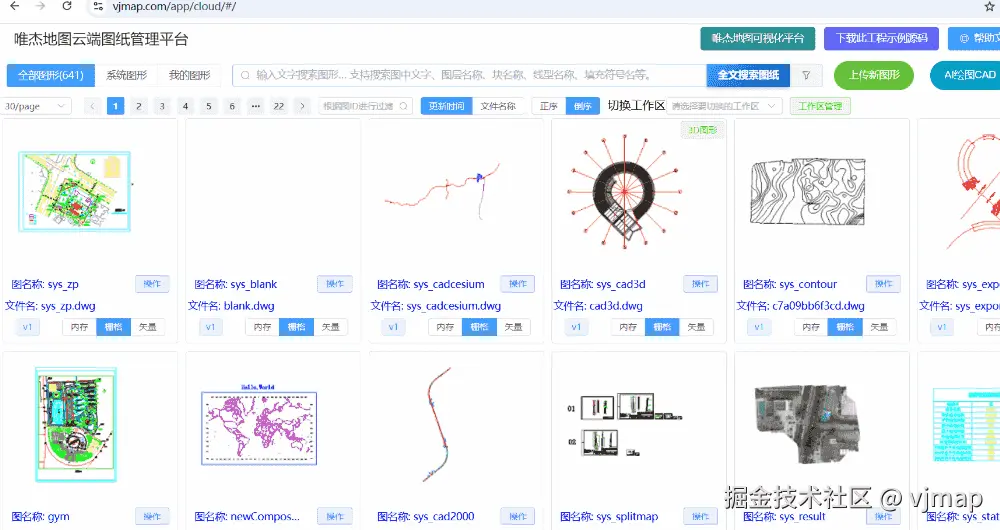The height and width of the screenshot is (530, 1000).
Task: Choose 内存 mode for sys_cadcesium
Action: (x=445, y=327)
